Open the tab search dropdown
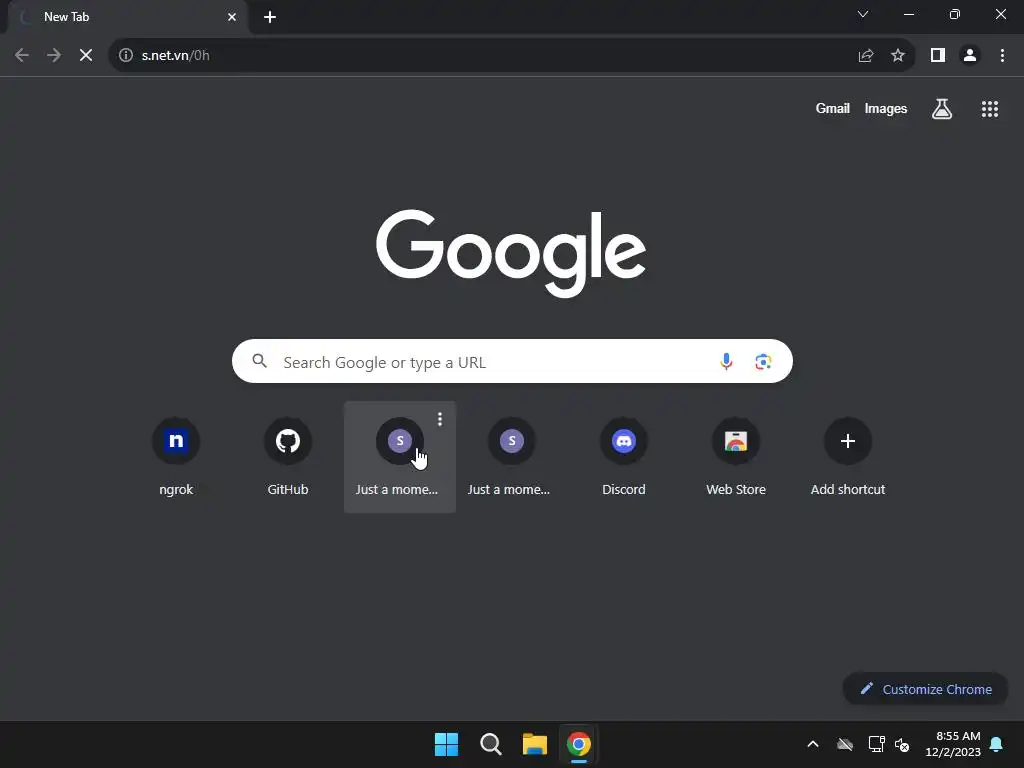Image resolution: width=1024 pixels, height=768 pixels. click(x=863, y=14)
